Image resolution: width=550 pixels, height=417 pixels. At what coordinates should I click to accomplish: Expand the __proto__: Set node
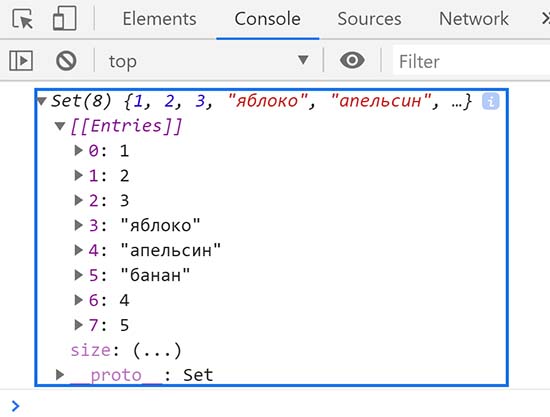60,375
